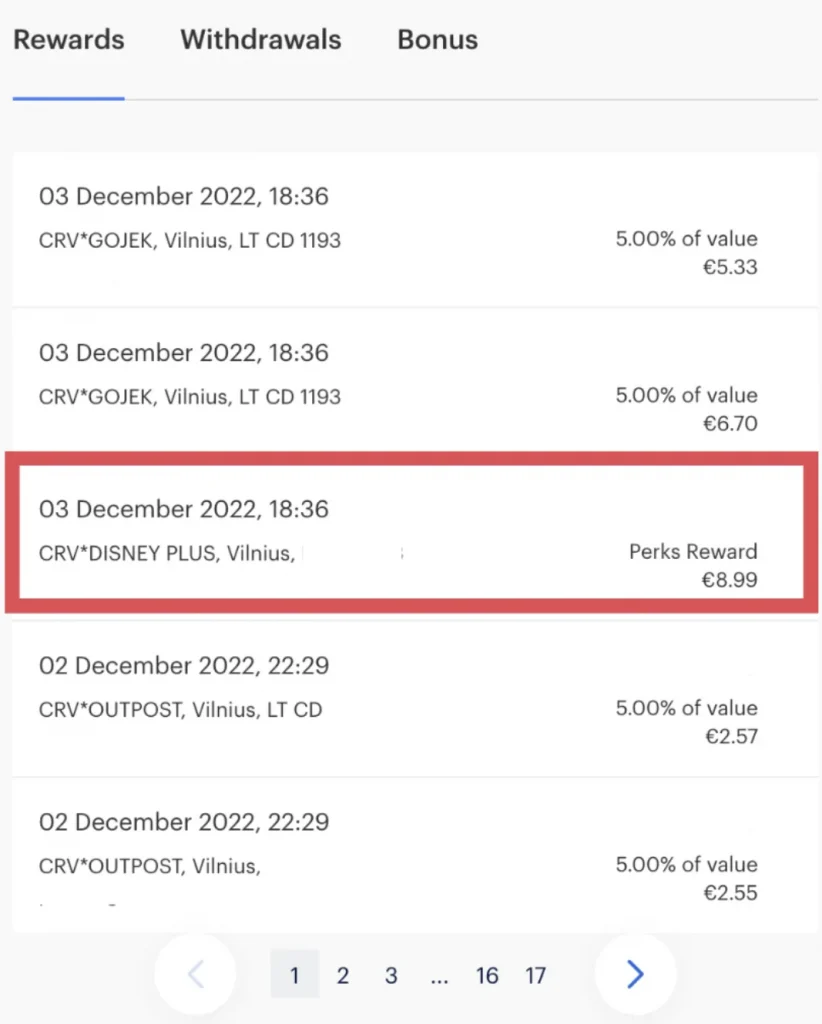The width and height of the screenshot is (822, 1024).
Task: Select current page number 1
Action: tap(294, 976)
